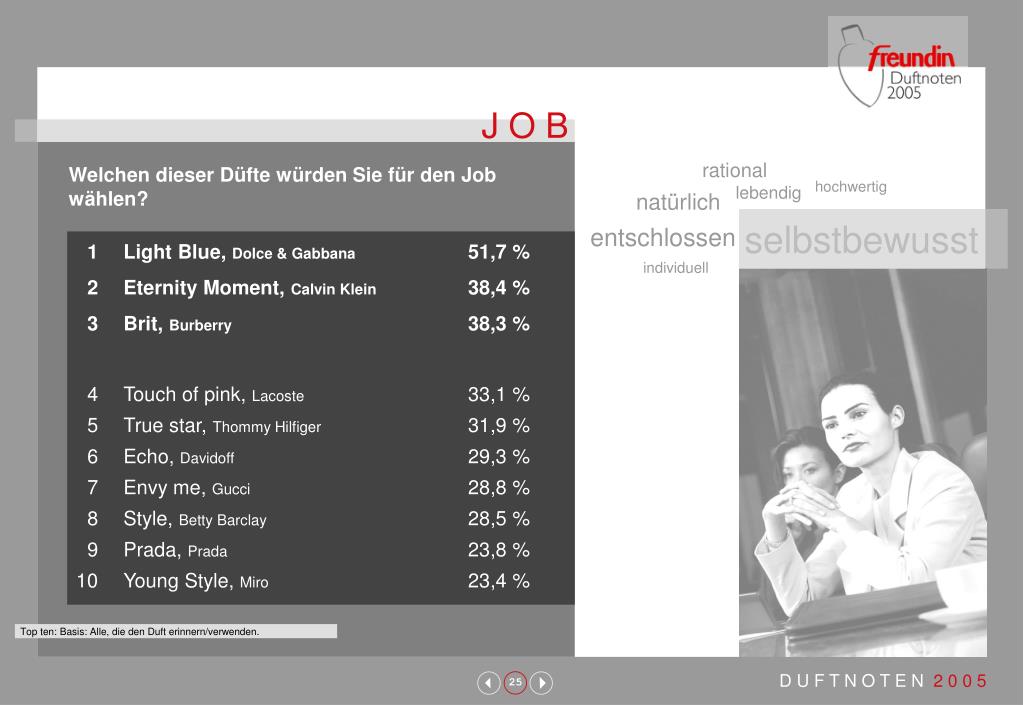Go to the next slide arrow
Image resolution: width=1024 pixels, height=705 pixels.
coord(541,683)
